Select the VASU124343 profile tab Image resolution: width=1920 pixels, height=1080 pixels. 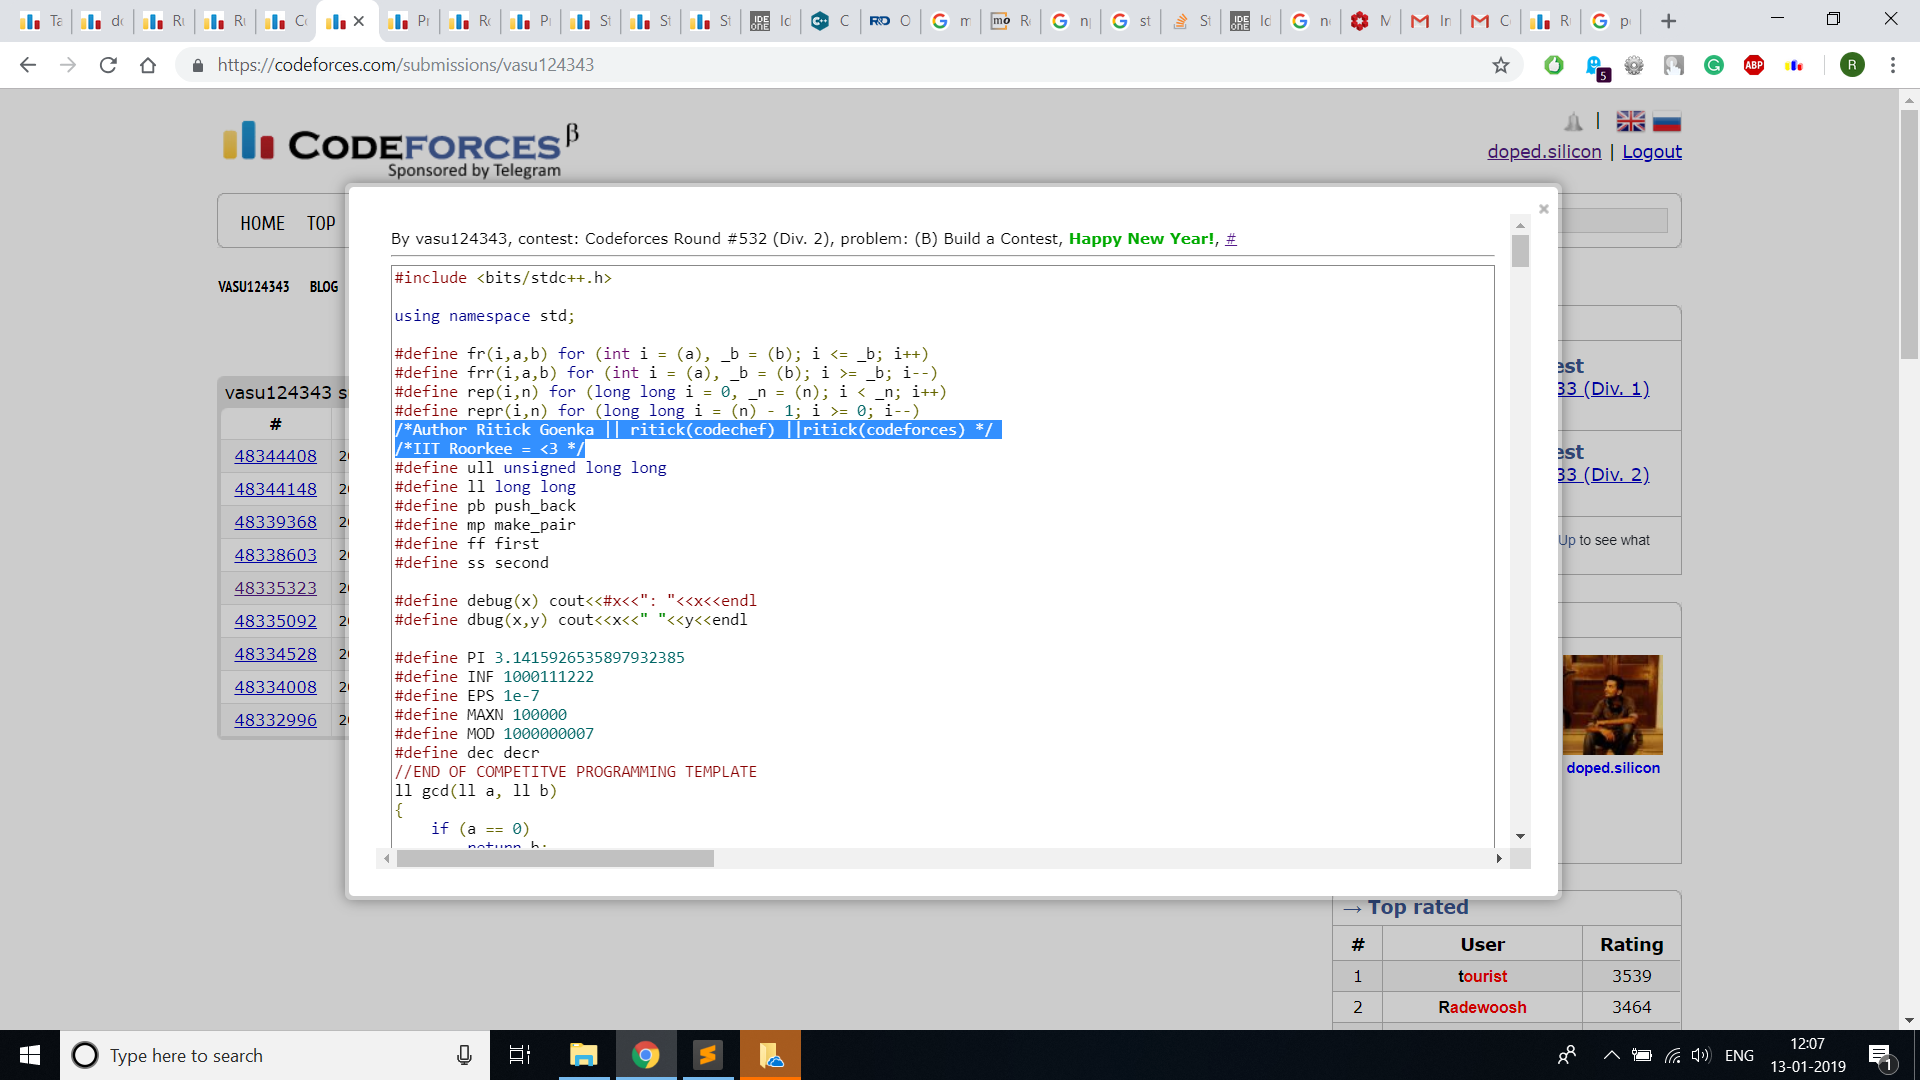pos(254,287)
